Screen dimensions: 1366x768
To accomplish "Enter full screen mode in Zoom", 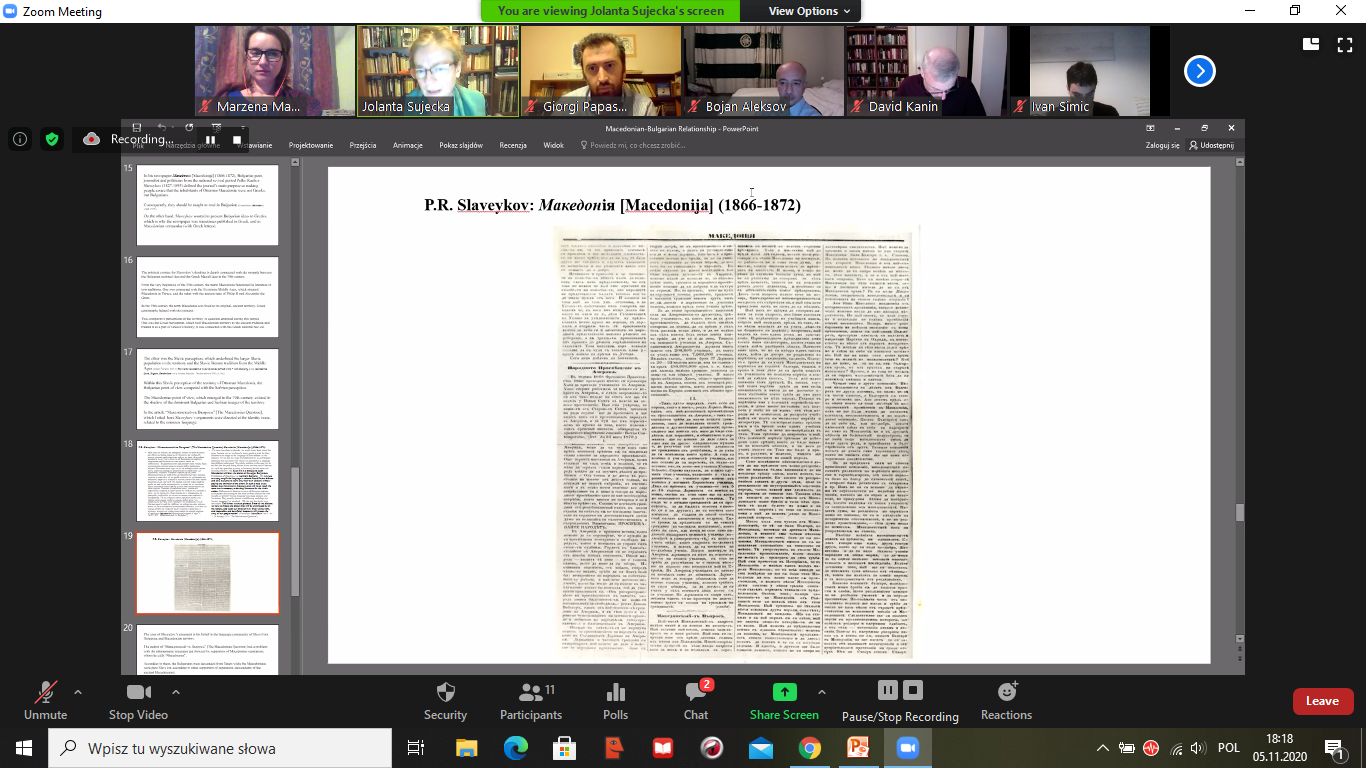I will coord(1343,43).
